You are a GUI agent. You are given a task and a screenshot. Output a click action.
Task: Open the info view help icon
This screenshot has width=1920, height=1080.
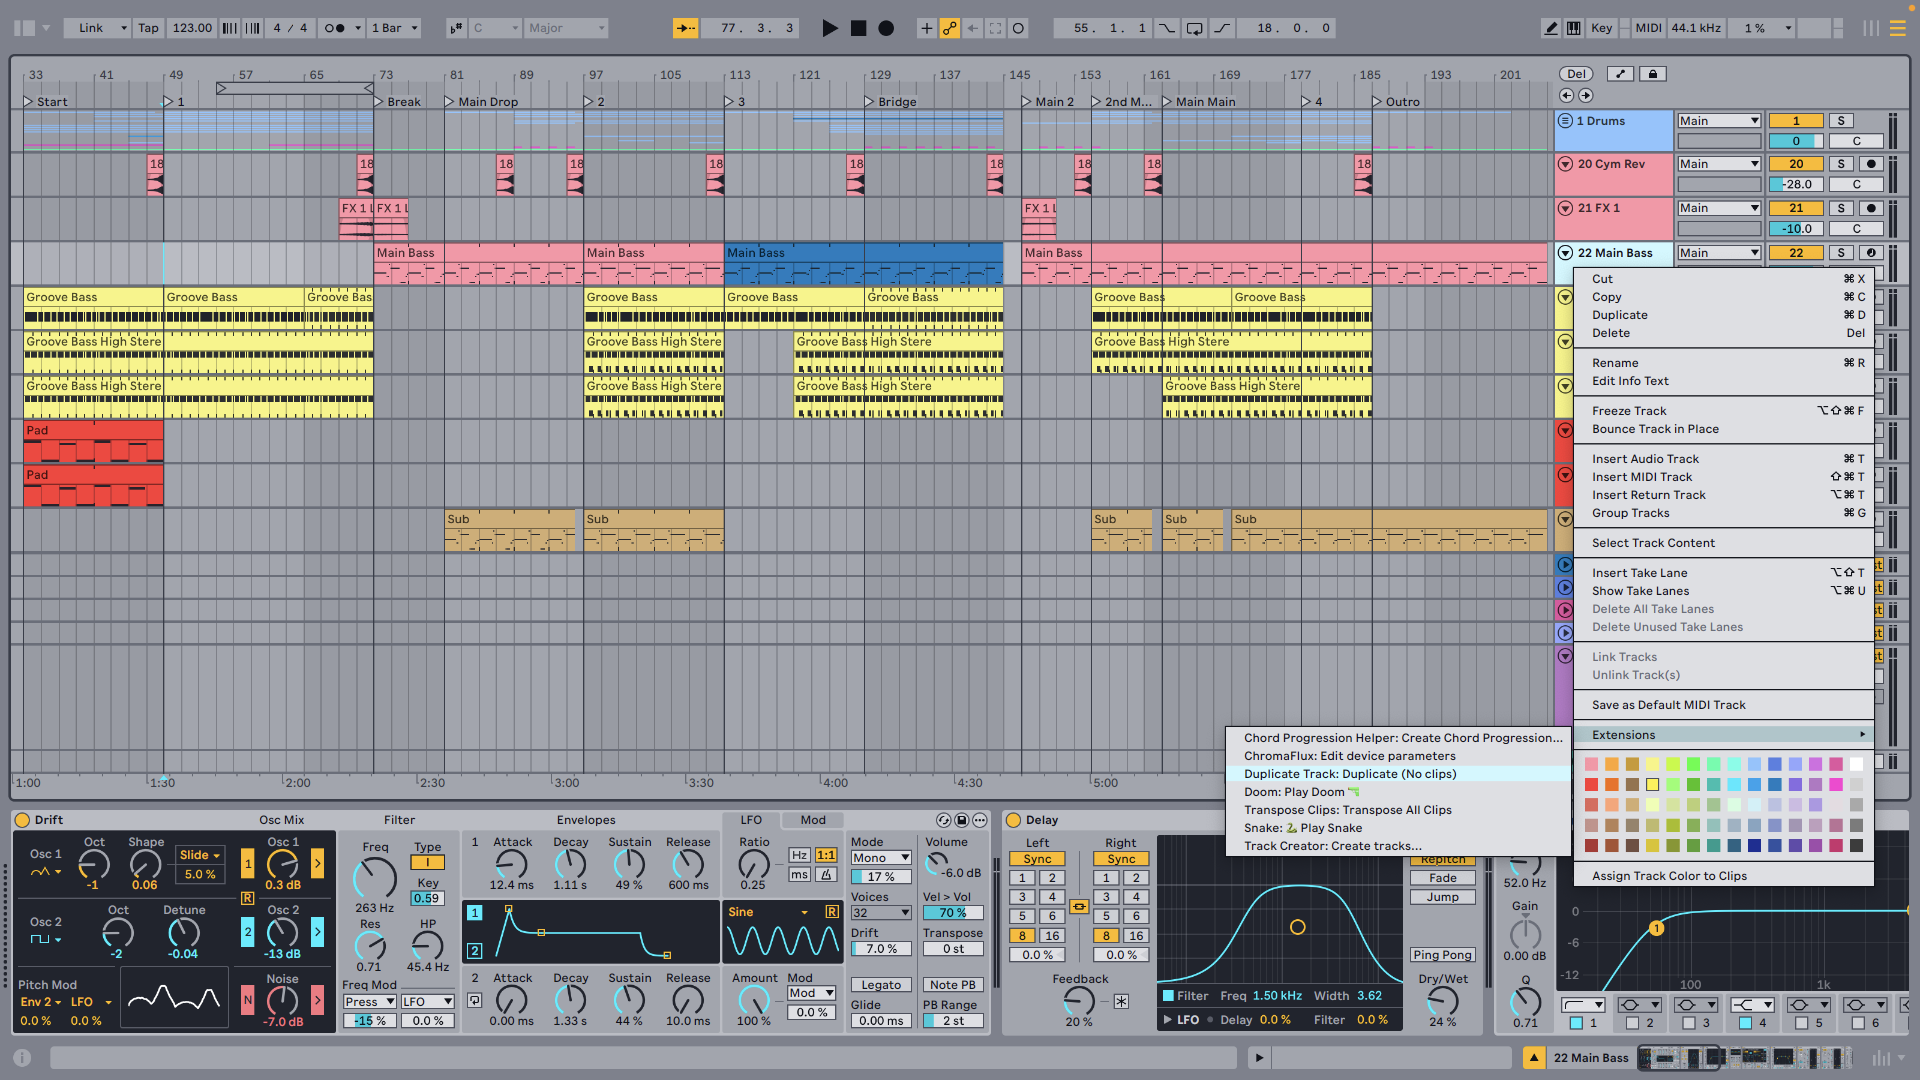point(22,1057)
